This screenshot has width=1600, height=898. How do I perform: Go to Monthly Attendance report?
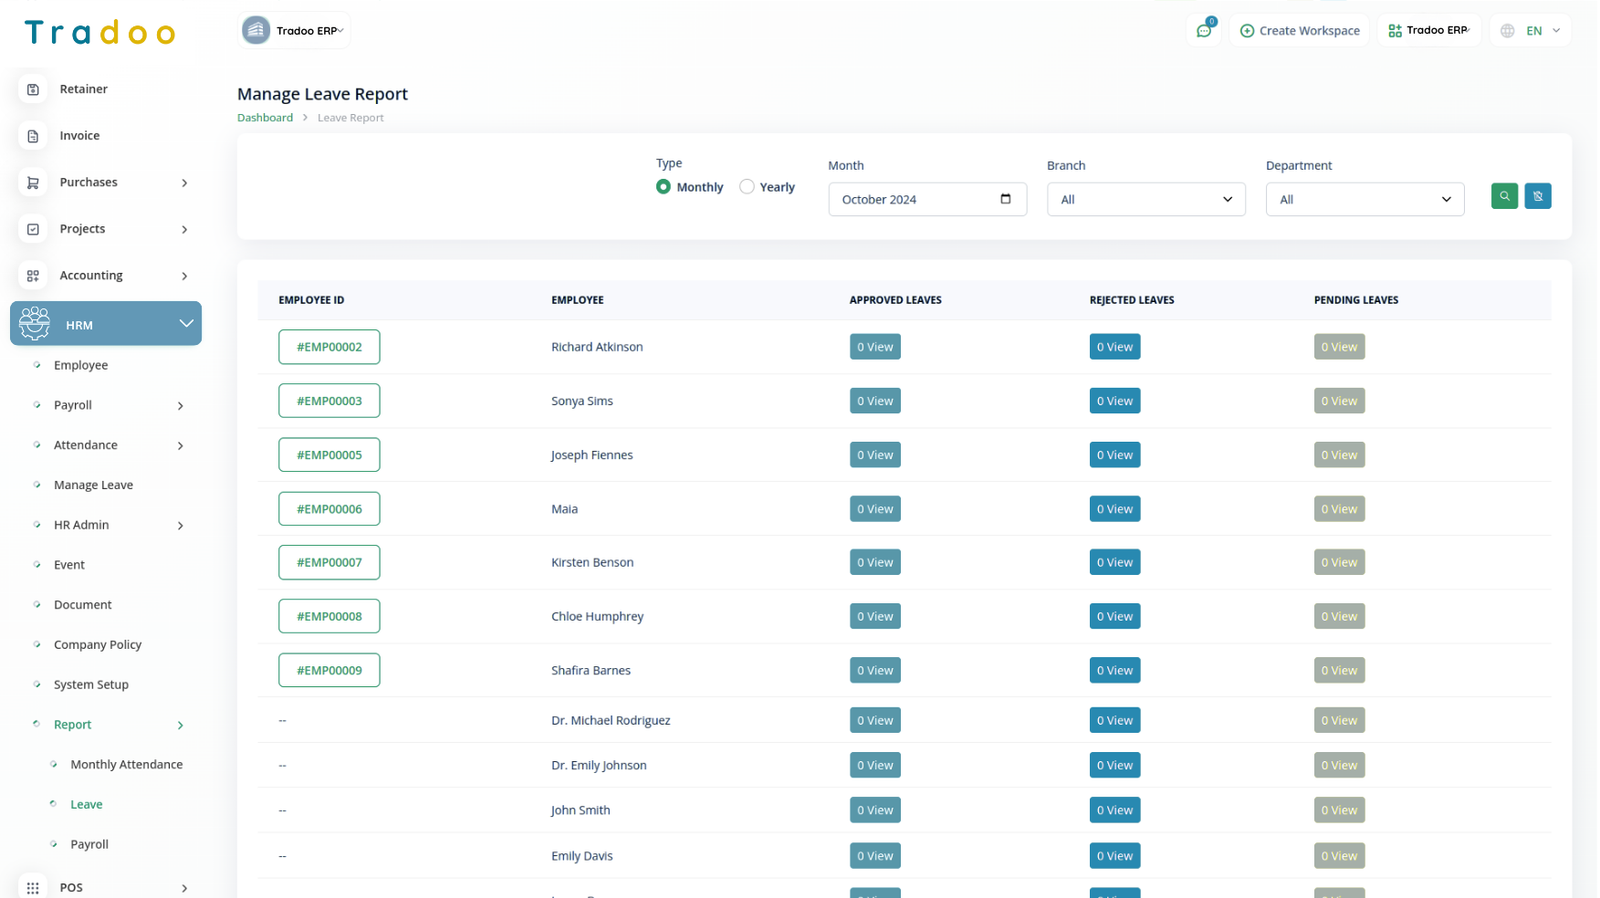tap(126, 764)
